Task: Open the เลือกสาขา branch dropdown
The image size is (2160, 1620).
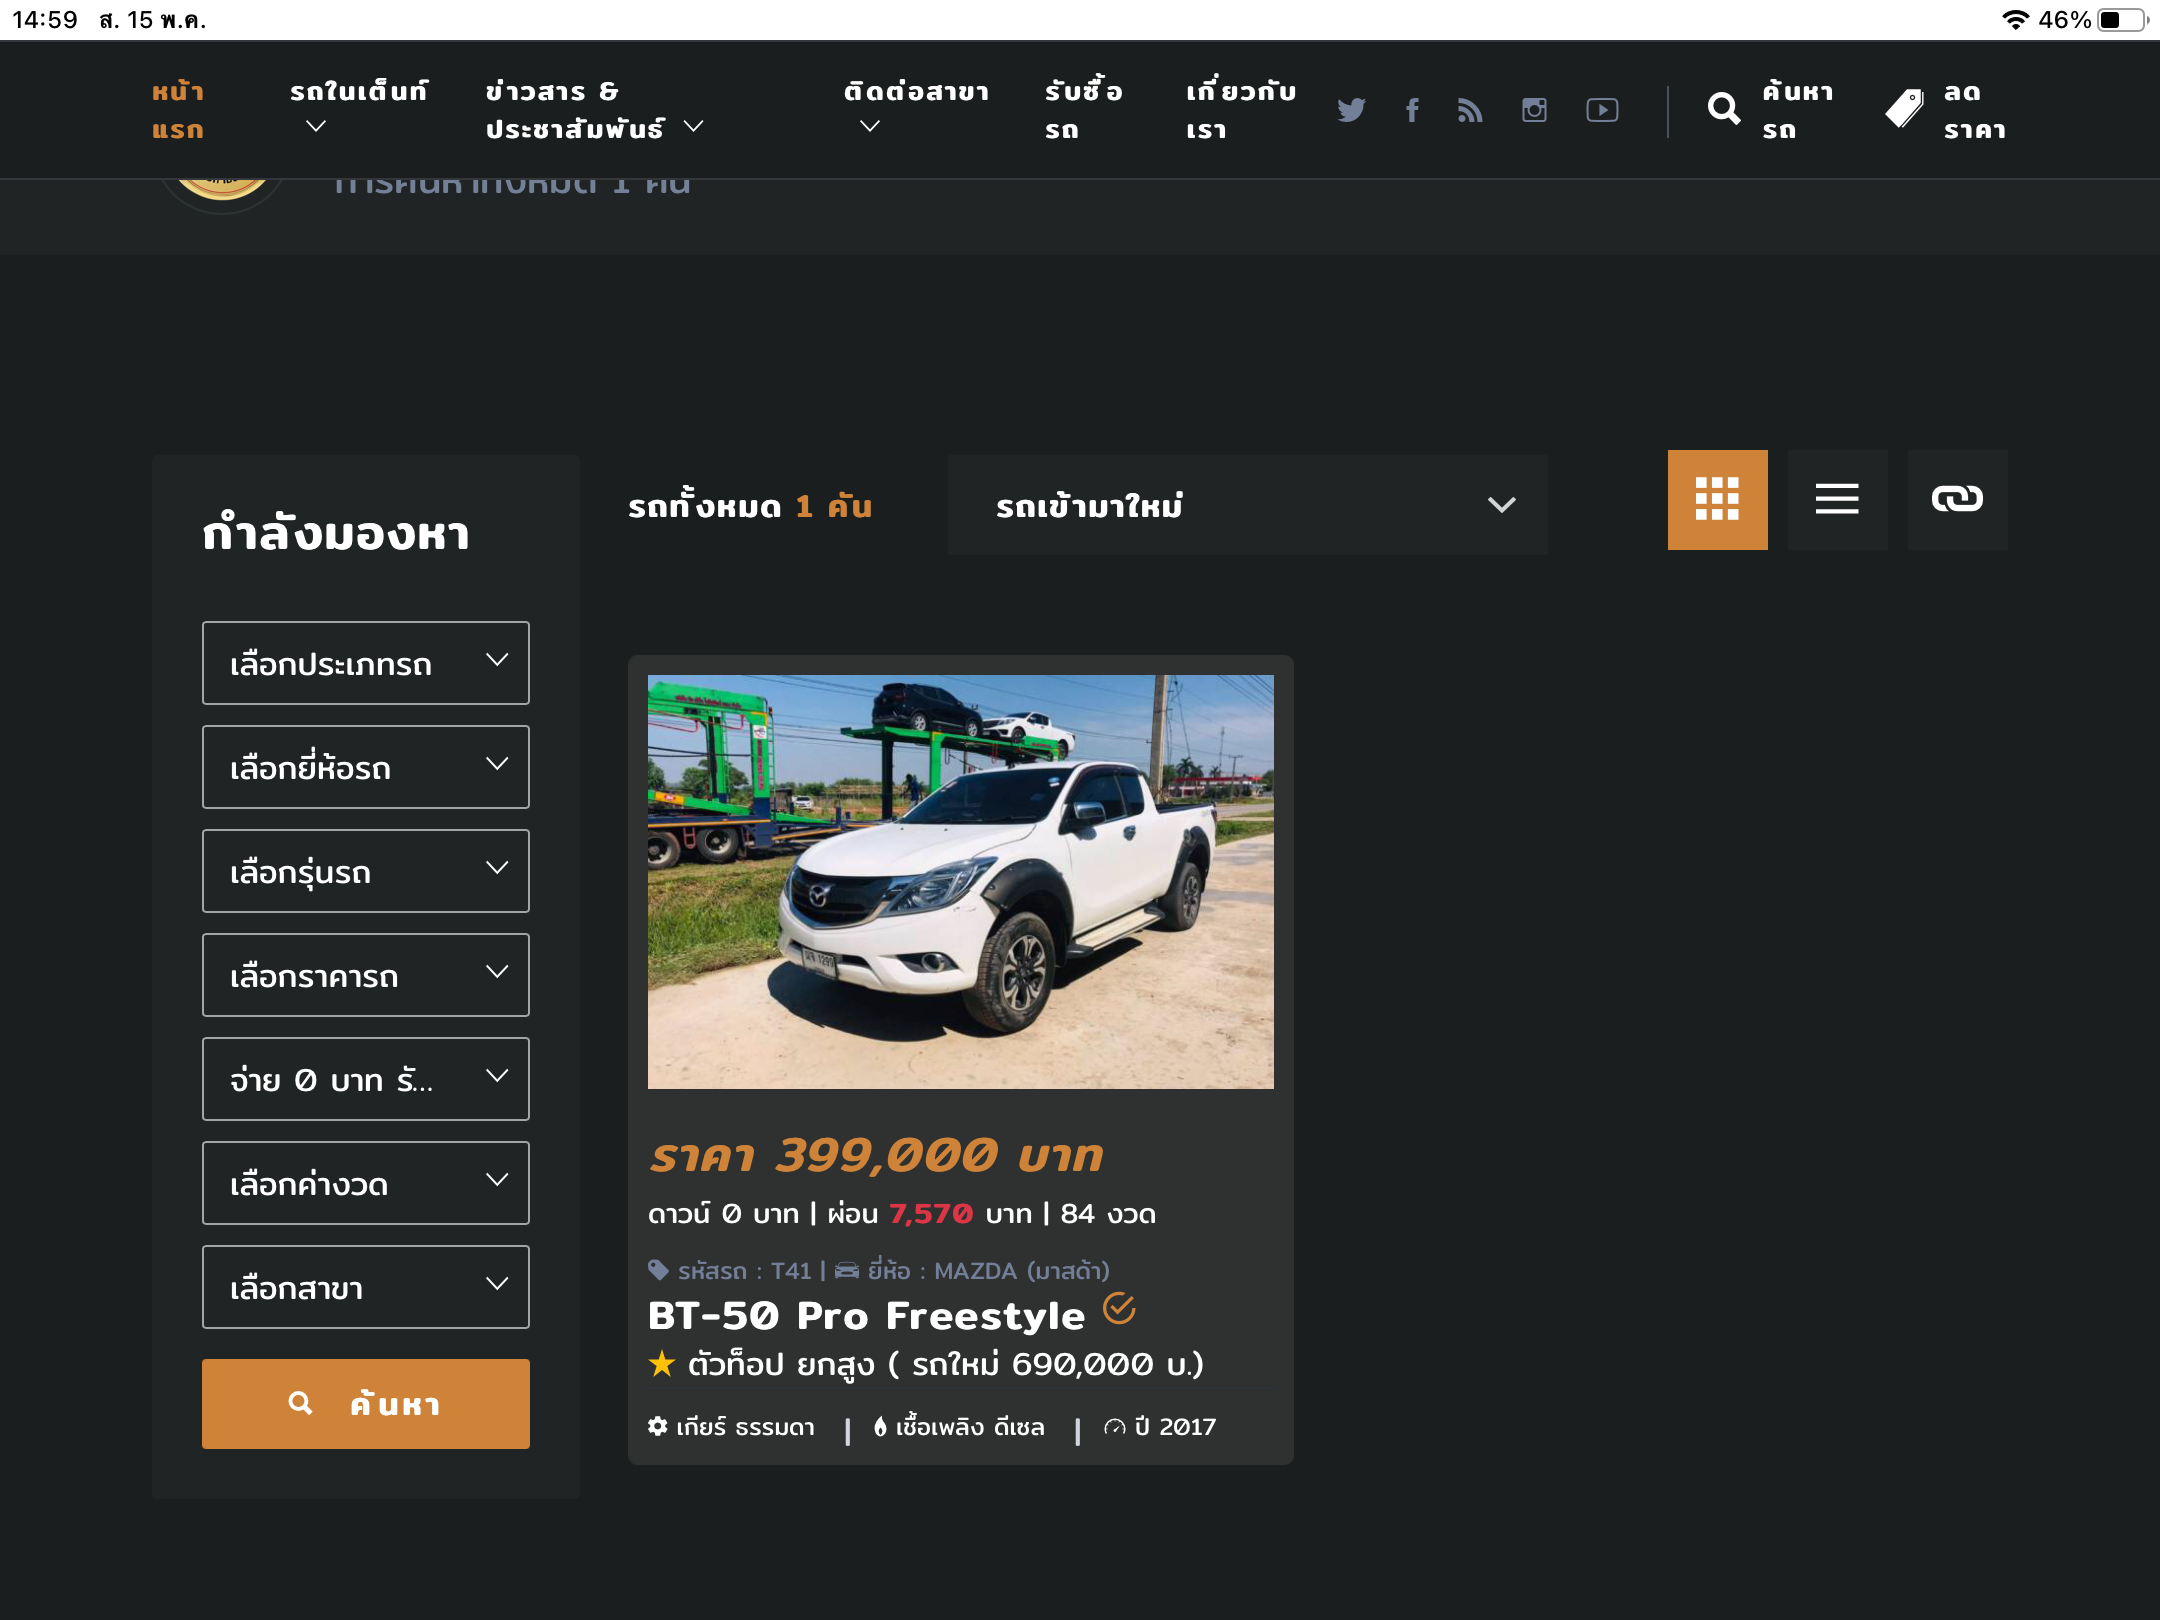Action: pos(365,1287)
